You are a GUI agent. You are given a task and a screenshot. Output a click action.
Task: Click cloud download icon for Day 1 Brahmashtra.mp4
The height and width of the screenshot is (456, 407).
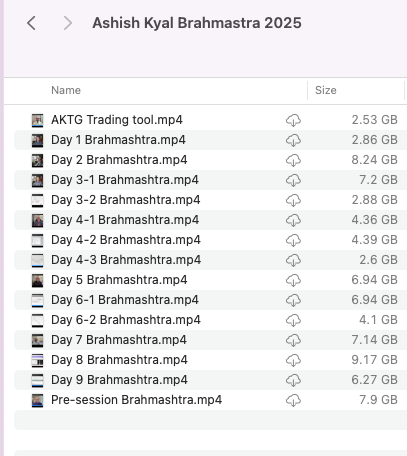pyautogui.click(x=293, y=140)
